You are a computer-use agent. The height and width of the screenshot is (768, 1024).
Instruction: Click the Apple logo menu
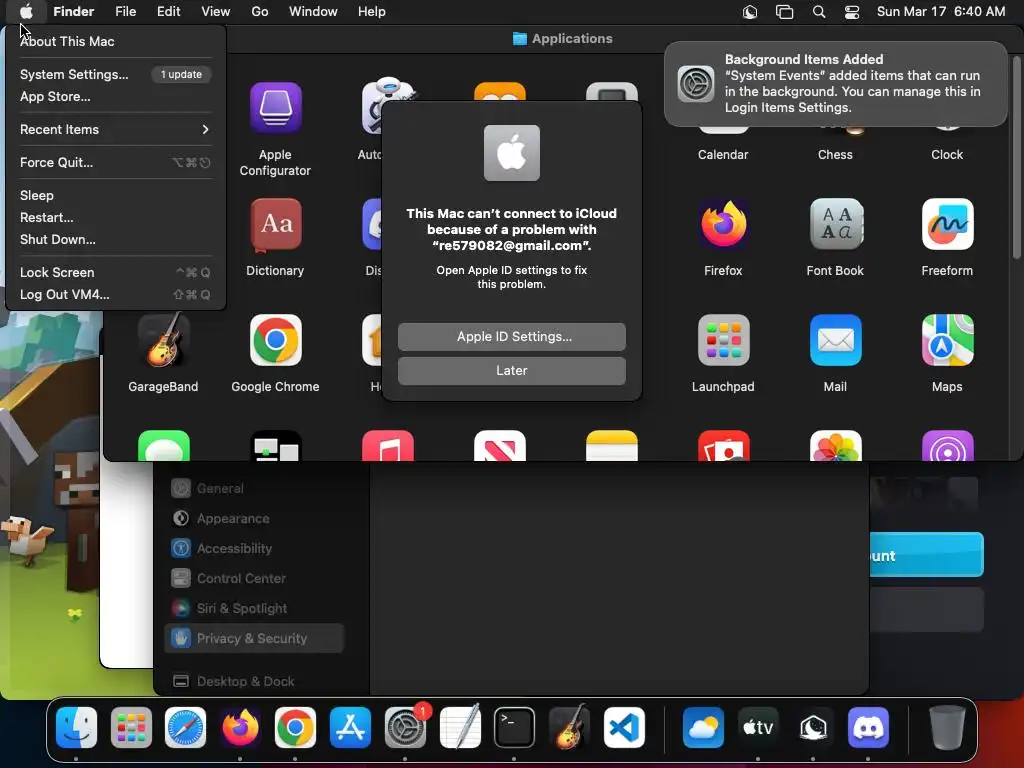point(26,12)
